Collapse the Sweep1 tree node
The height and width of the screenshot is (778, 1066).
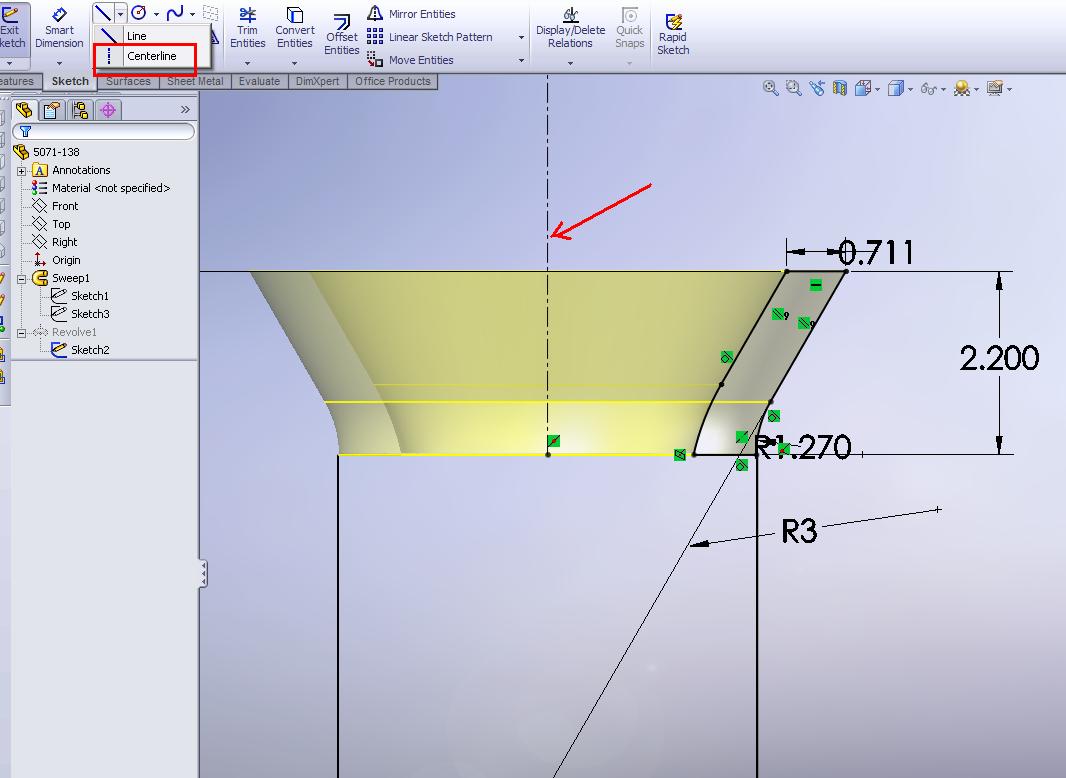pyautogui.click(x=21, y=279)
